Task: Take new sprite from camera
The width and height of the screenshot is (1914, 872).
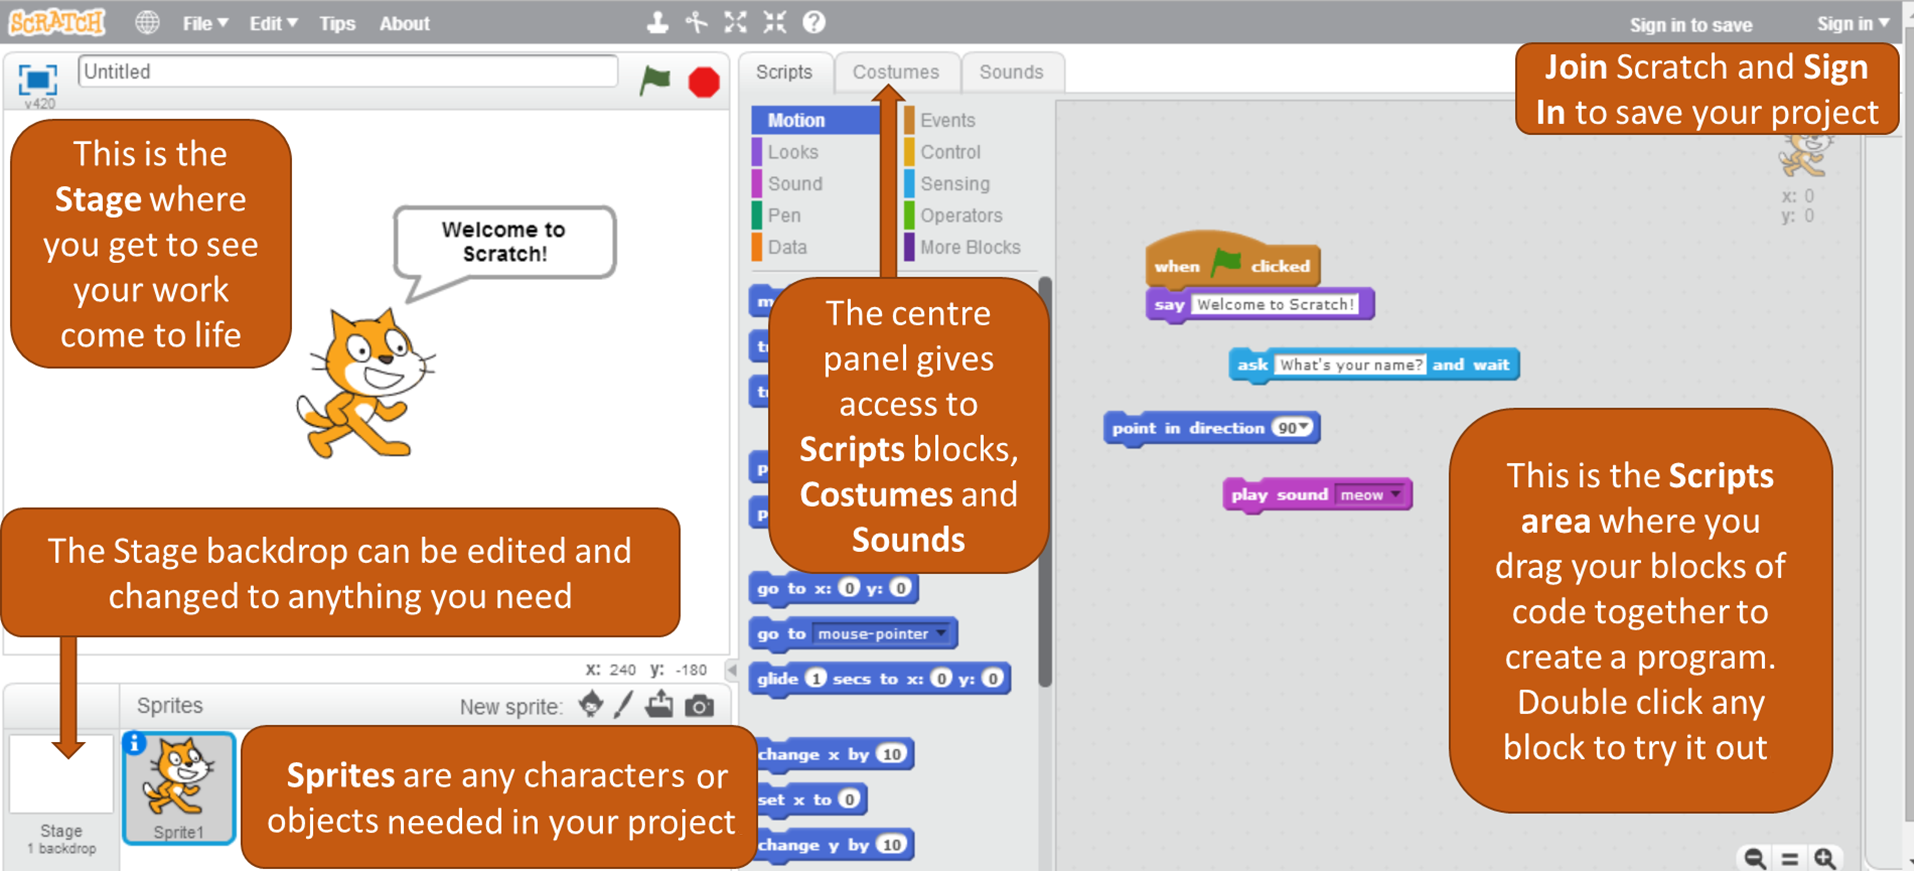Action: (700, 706)
